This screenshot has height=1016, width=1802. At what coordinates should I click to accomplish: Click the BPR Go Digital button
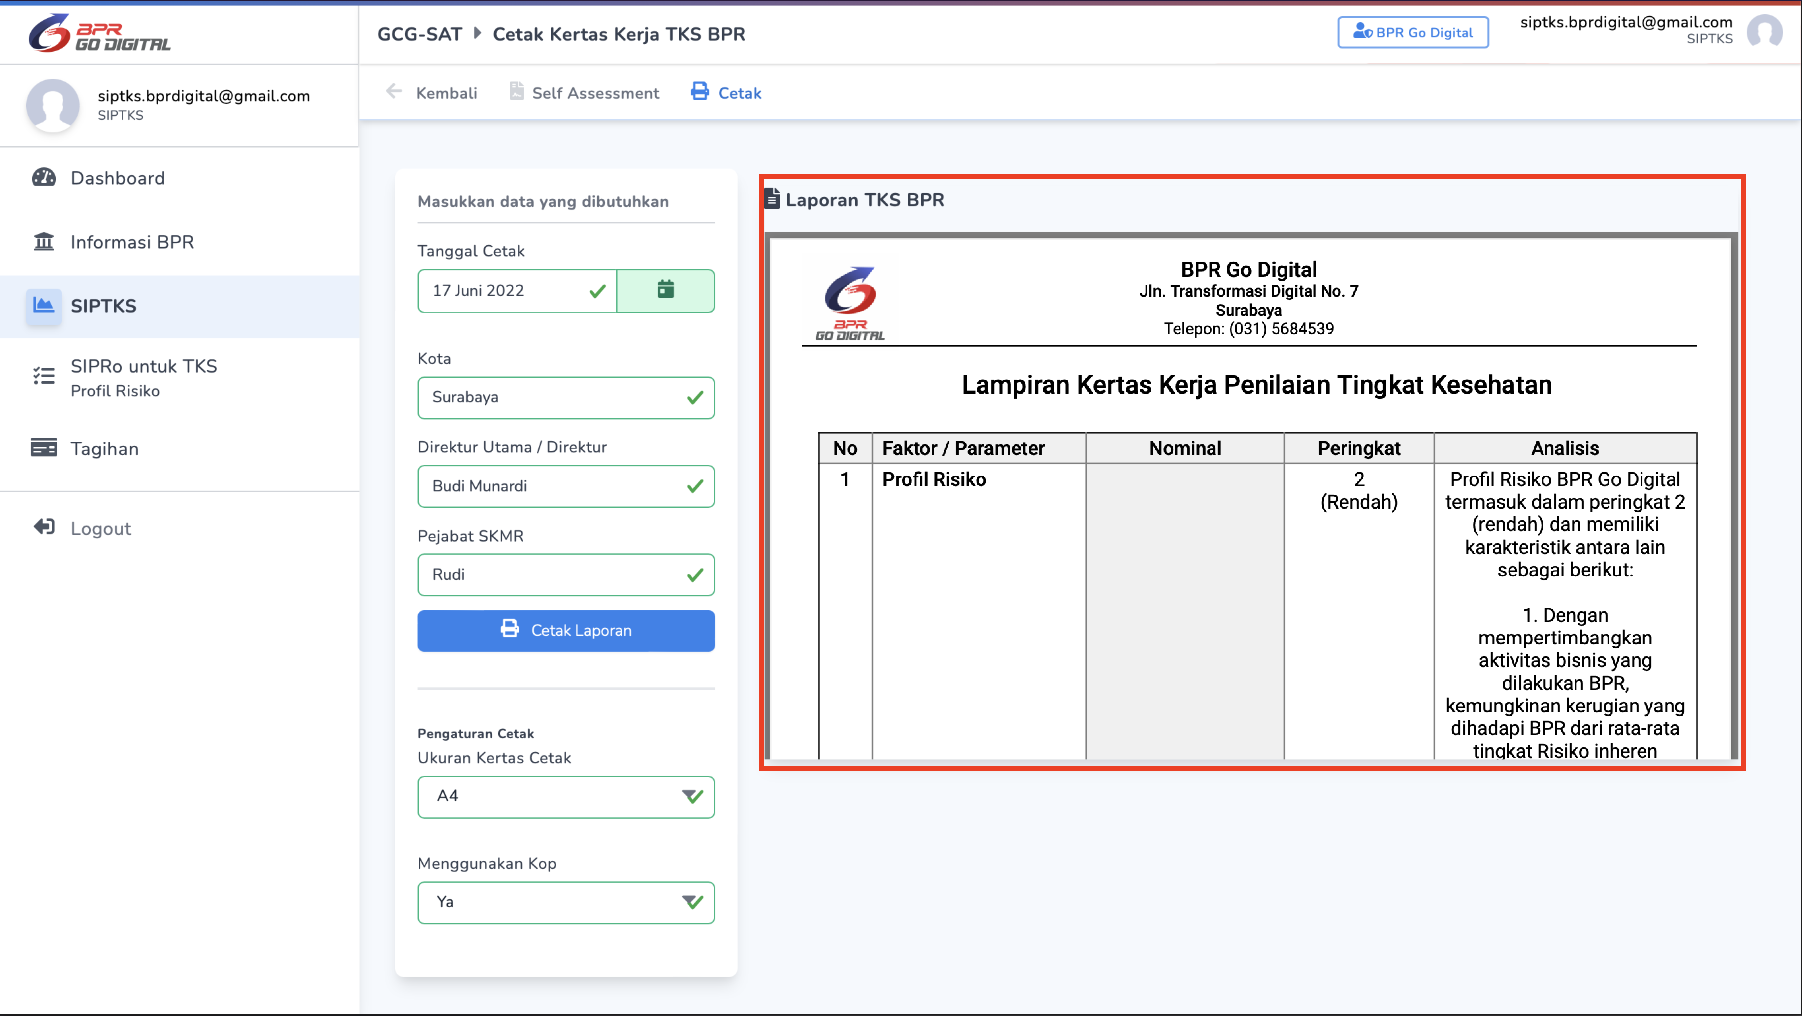(1413, 32)
